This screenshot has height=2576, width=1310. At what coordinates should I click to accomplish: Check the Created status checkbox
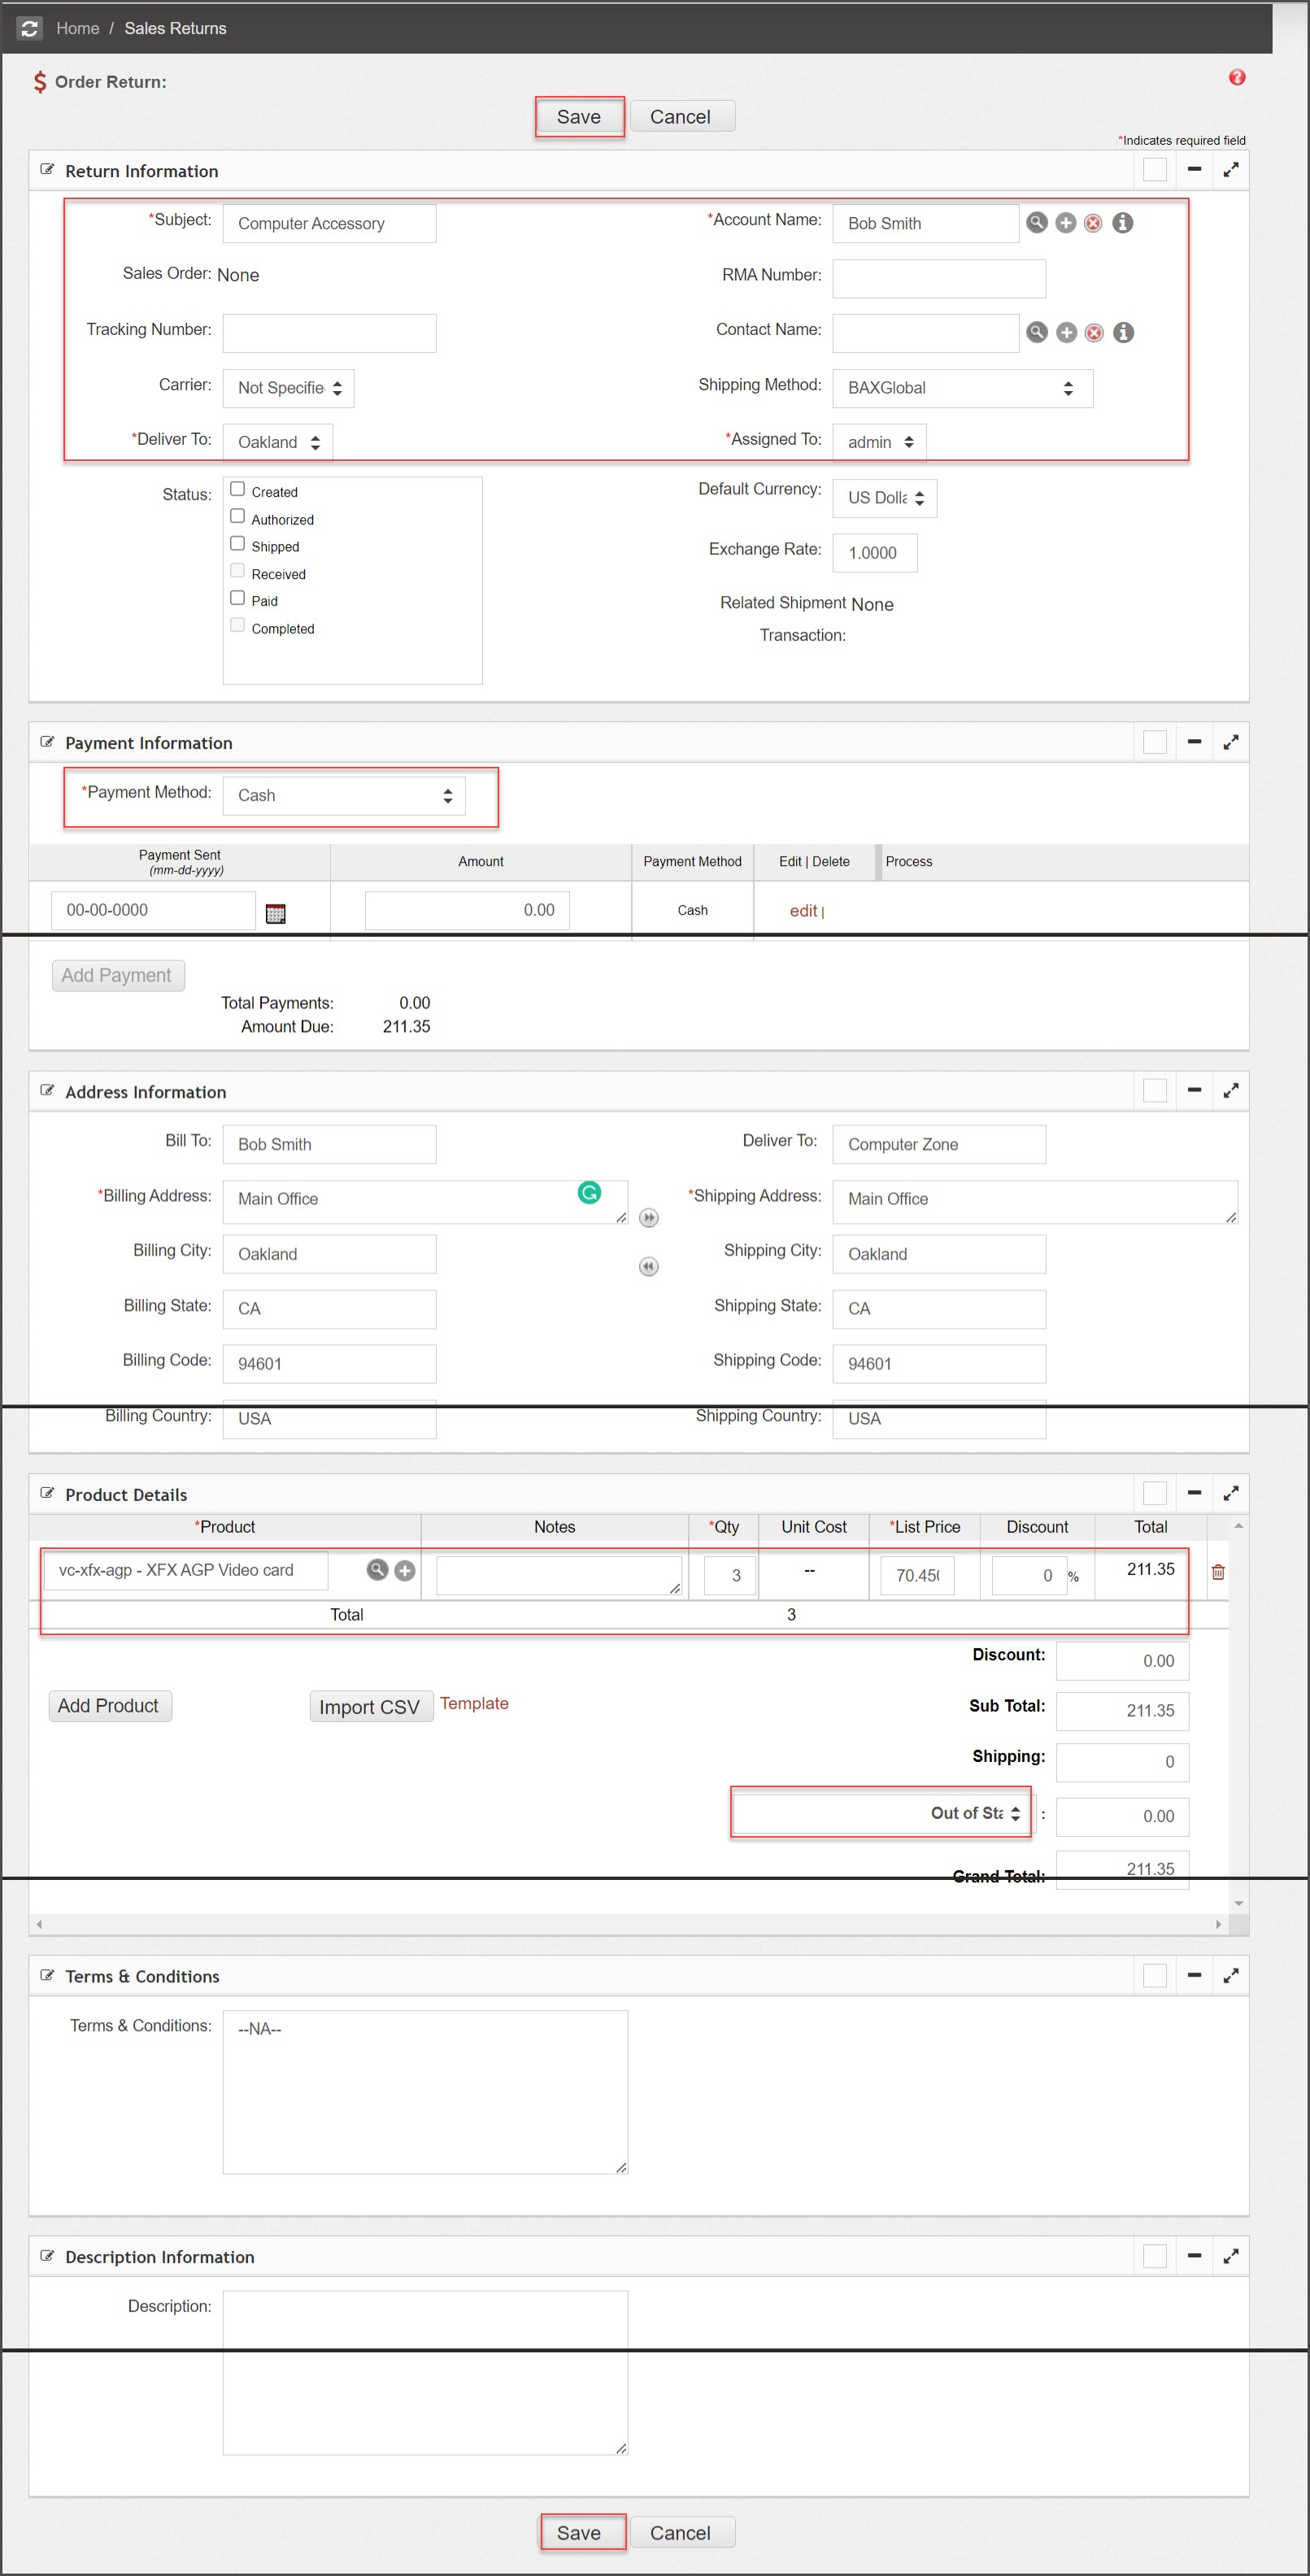pos(237,489)
